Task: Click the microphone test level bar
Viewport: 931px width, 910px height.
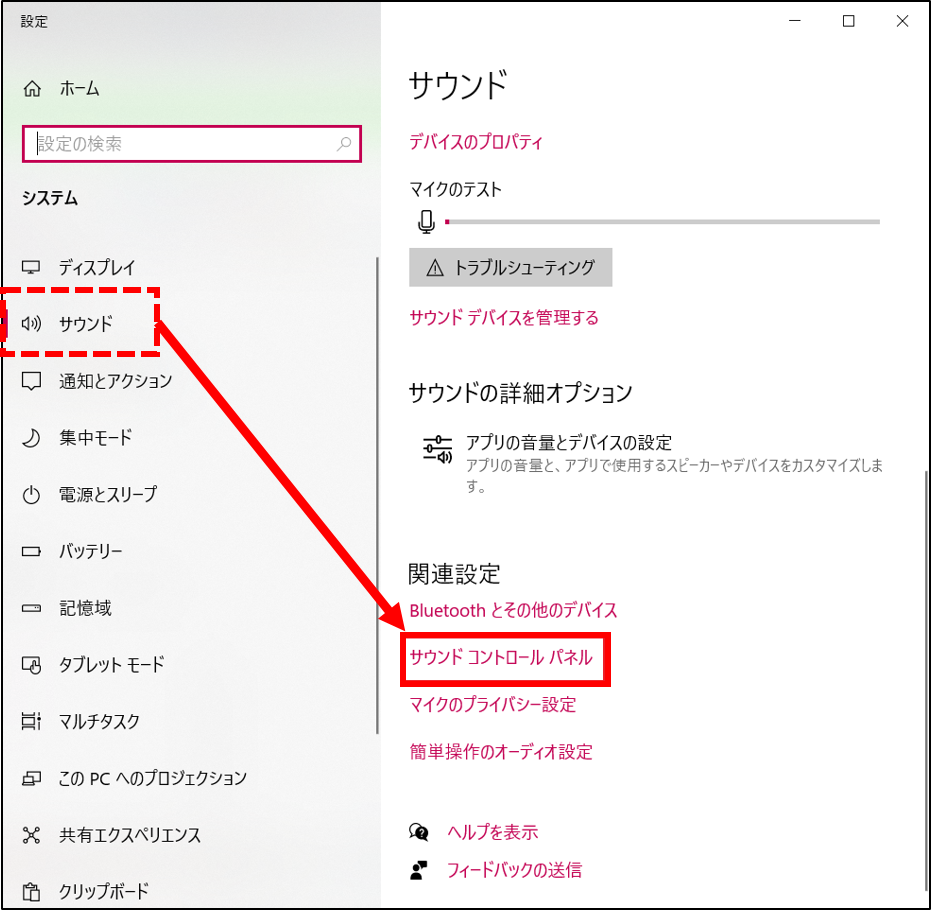Action: point(662,221)
